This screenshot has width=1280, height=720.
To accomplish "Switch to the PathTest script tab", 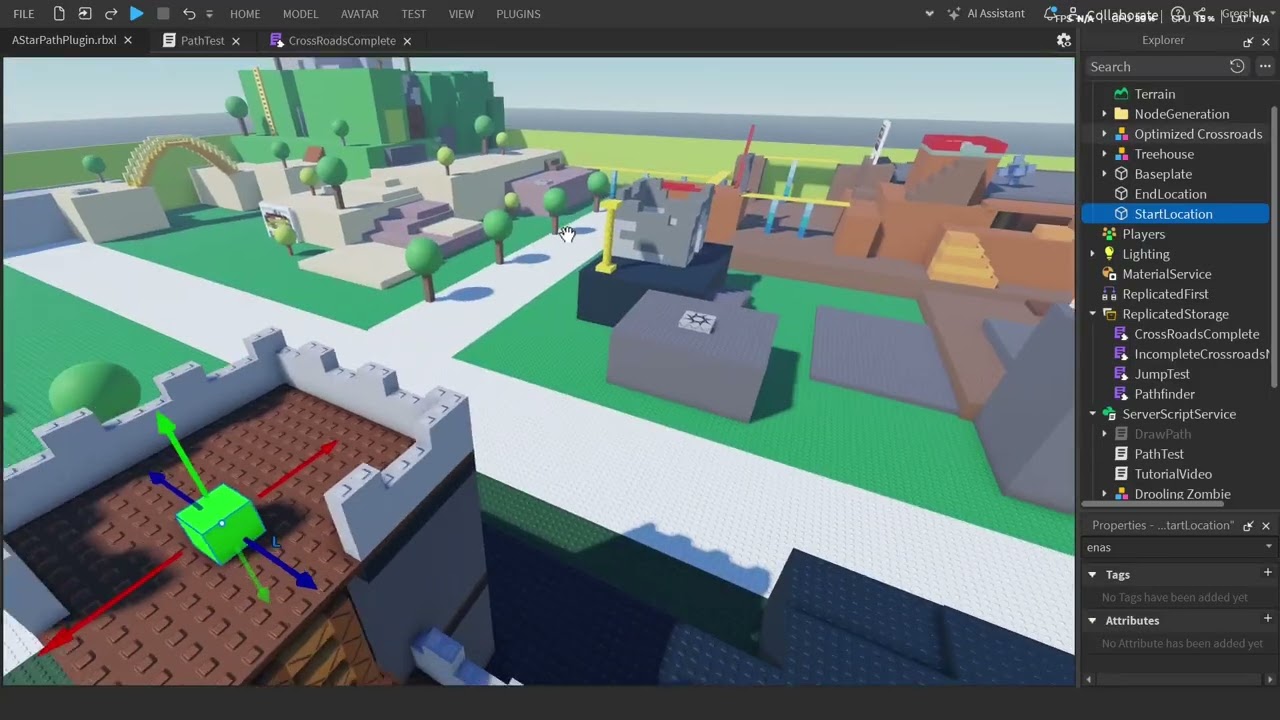I will pyautogui.click(x=201, y=41).
